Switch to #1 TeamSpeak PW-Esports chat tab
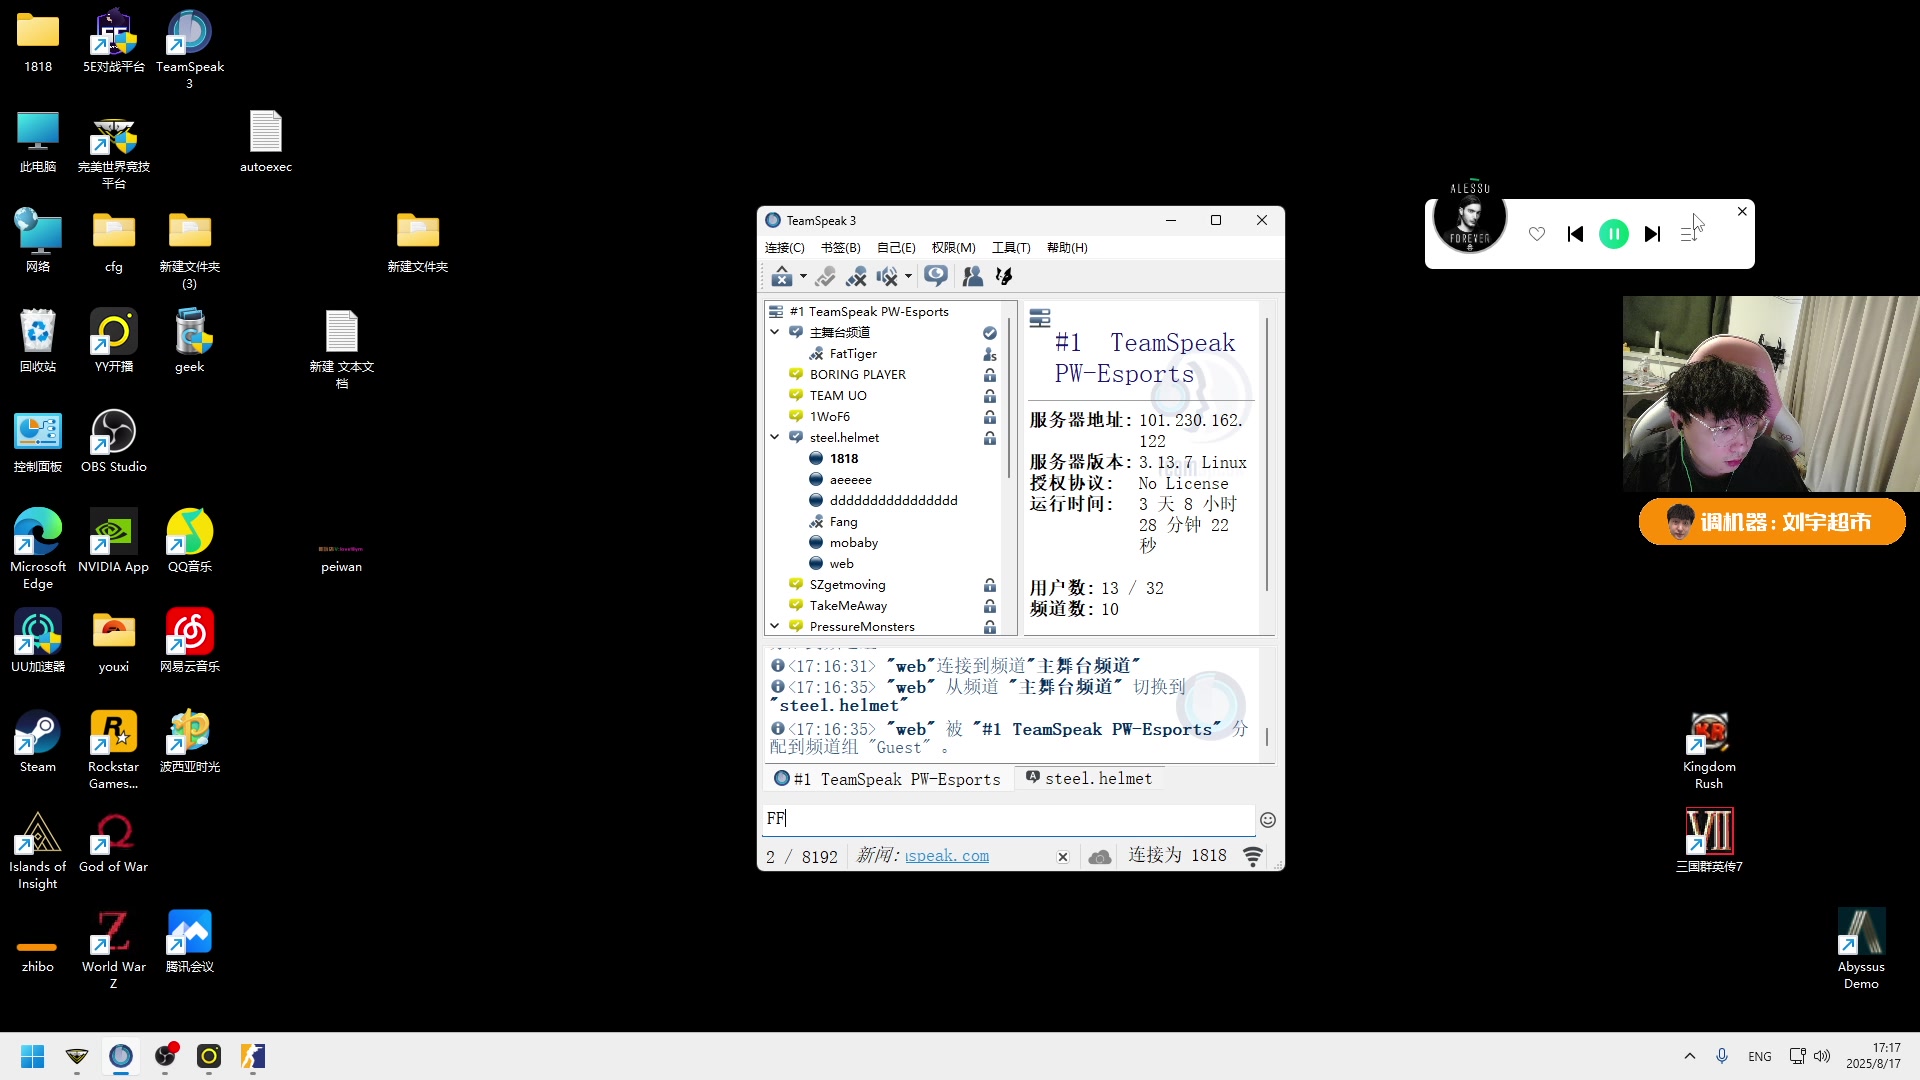This screenshot has height=1080, width=1920. tap(887, 779)
